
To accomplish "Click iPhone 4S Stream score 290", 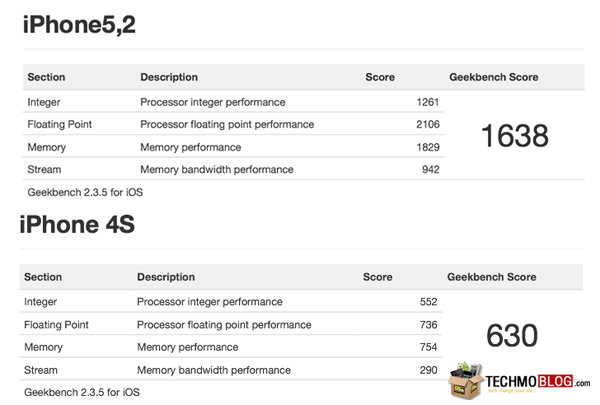I will pos(428,370).
